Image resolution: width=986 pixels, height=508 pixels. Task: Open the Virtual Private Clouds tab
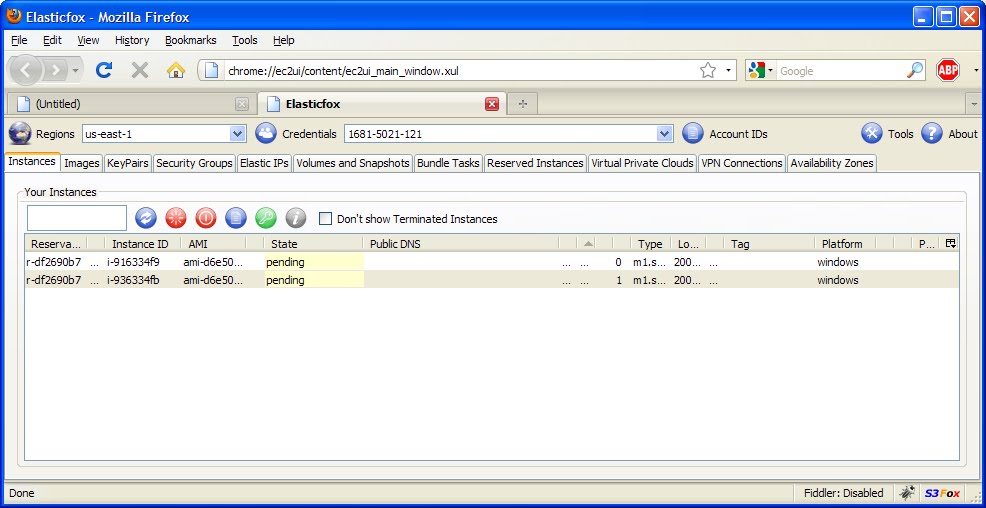[643, 163]
